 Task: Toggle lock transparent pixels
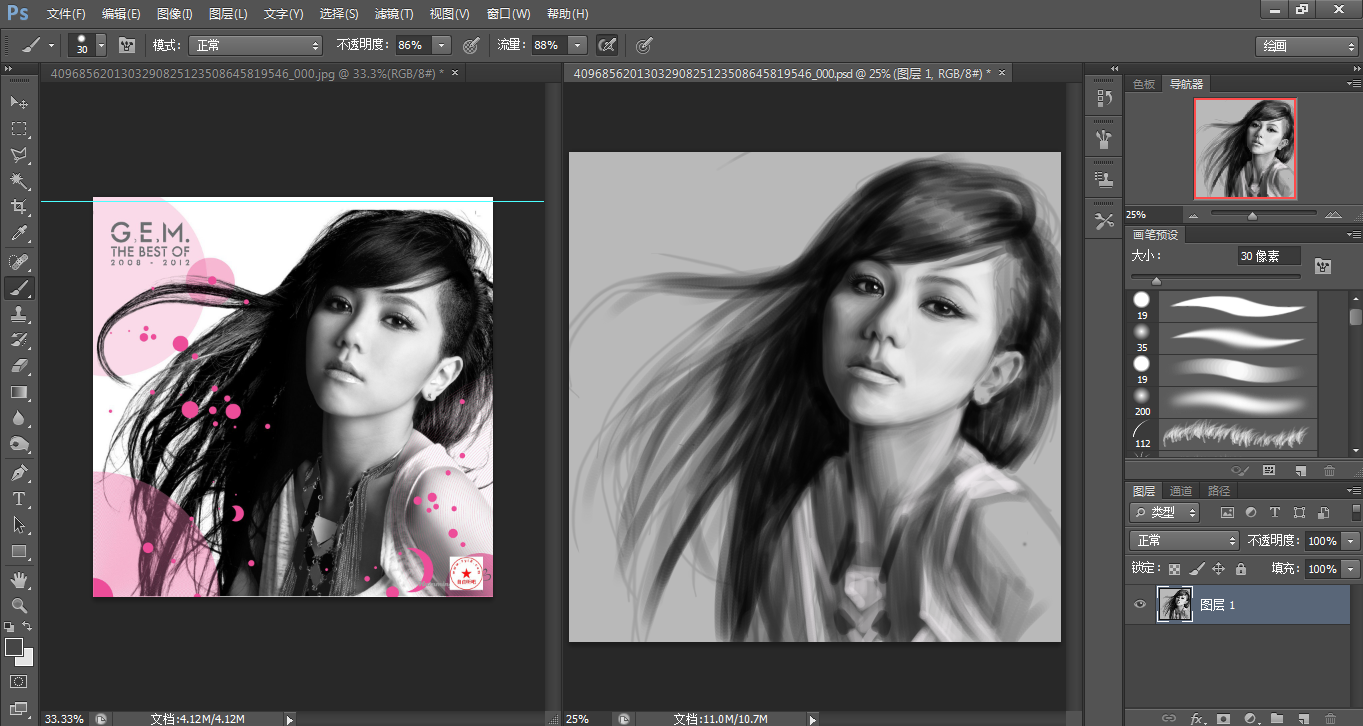1175,569
